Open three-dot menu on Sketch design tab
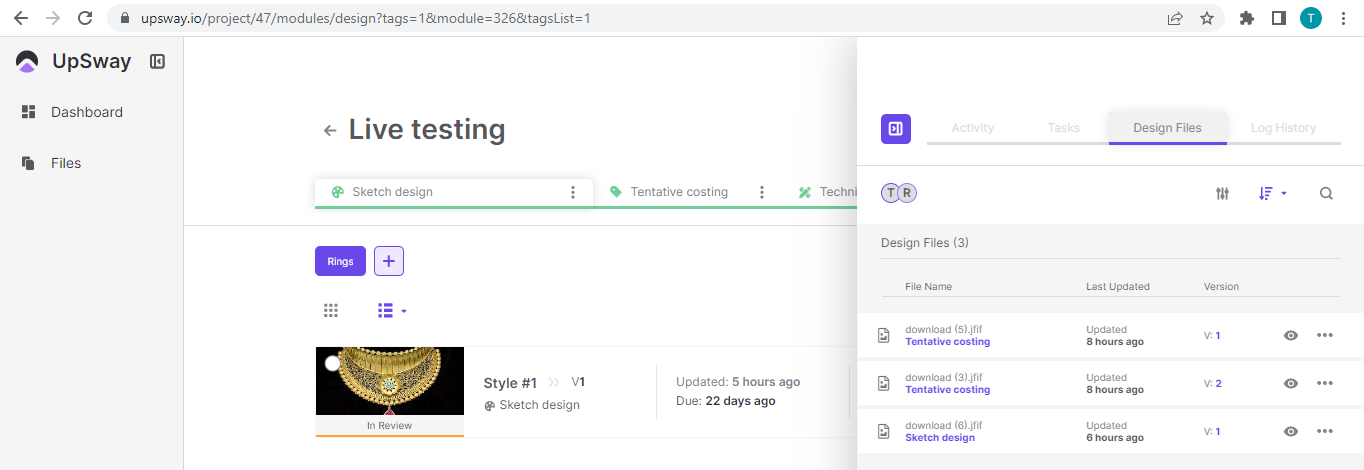This screenshot has height=470, width=1364. pos(573,192)
